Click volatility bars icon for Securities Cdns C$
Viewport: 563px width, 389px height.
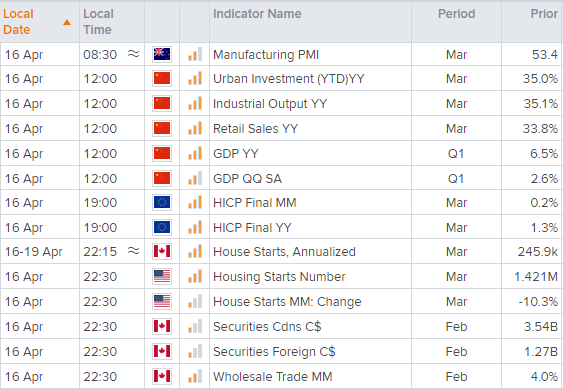195,327
